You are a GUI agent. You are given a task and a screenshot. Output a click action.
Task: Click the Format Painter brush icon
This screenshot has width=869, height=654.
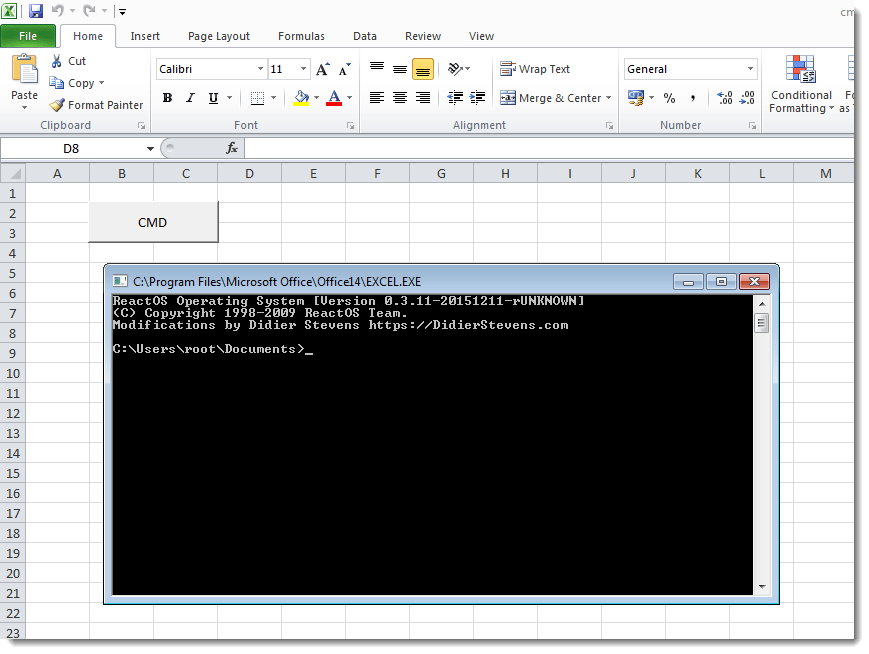pos(58,105)
